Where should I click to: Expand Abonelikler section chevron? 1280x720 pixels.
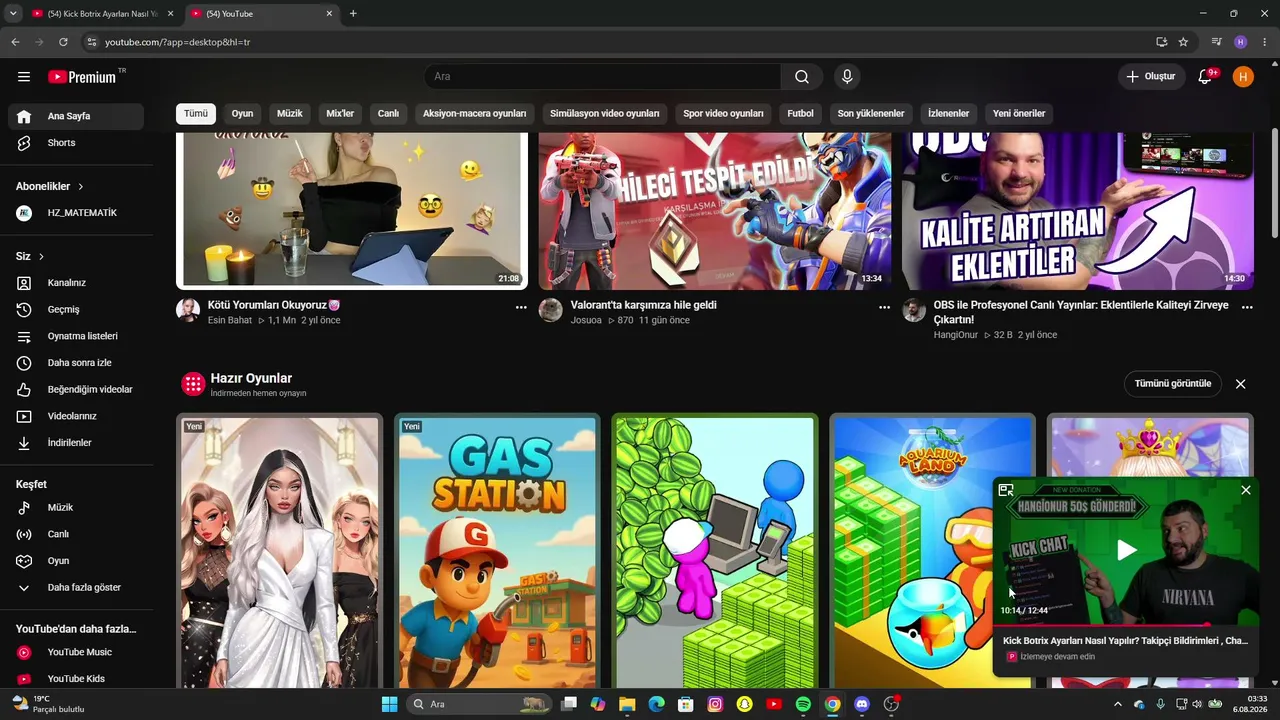(81, 187)
